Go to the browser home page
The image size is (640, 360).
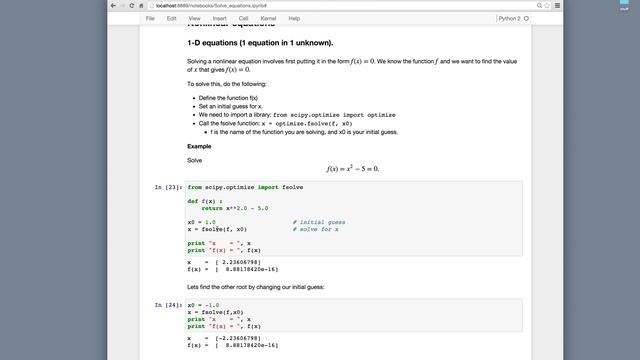[141, 6]
